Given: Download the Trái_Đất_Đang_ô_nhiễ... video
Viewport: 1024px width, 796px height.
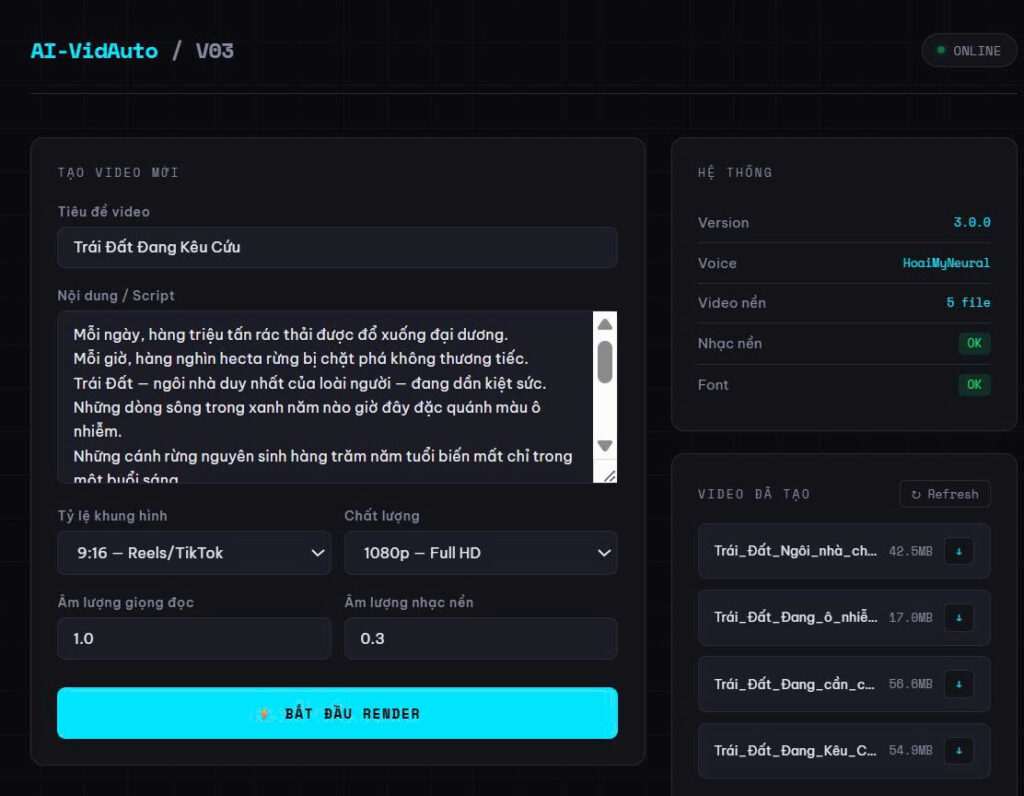Looking at the screenshot, I should click(x=959, y=618).
